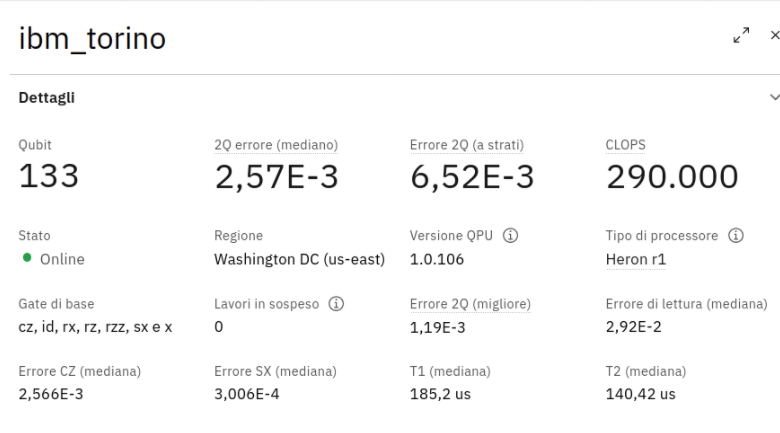
Task: Select the 133 qubit count value
Action: pos(50,176)
